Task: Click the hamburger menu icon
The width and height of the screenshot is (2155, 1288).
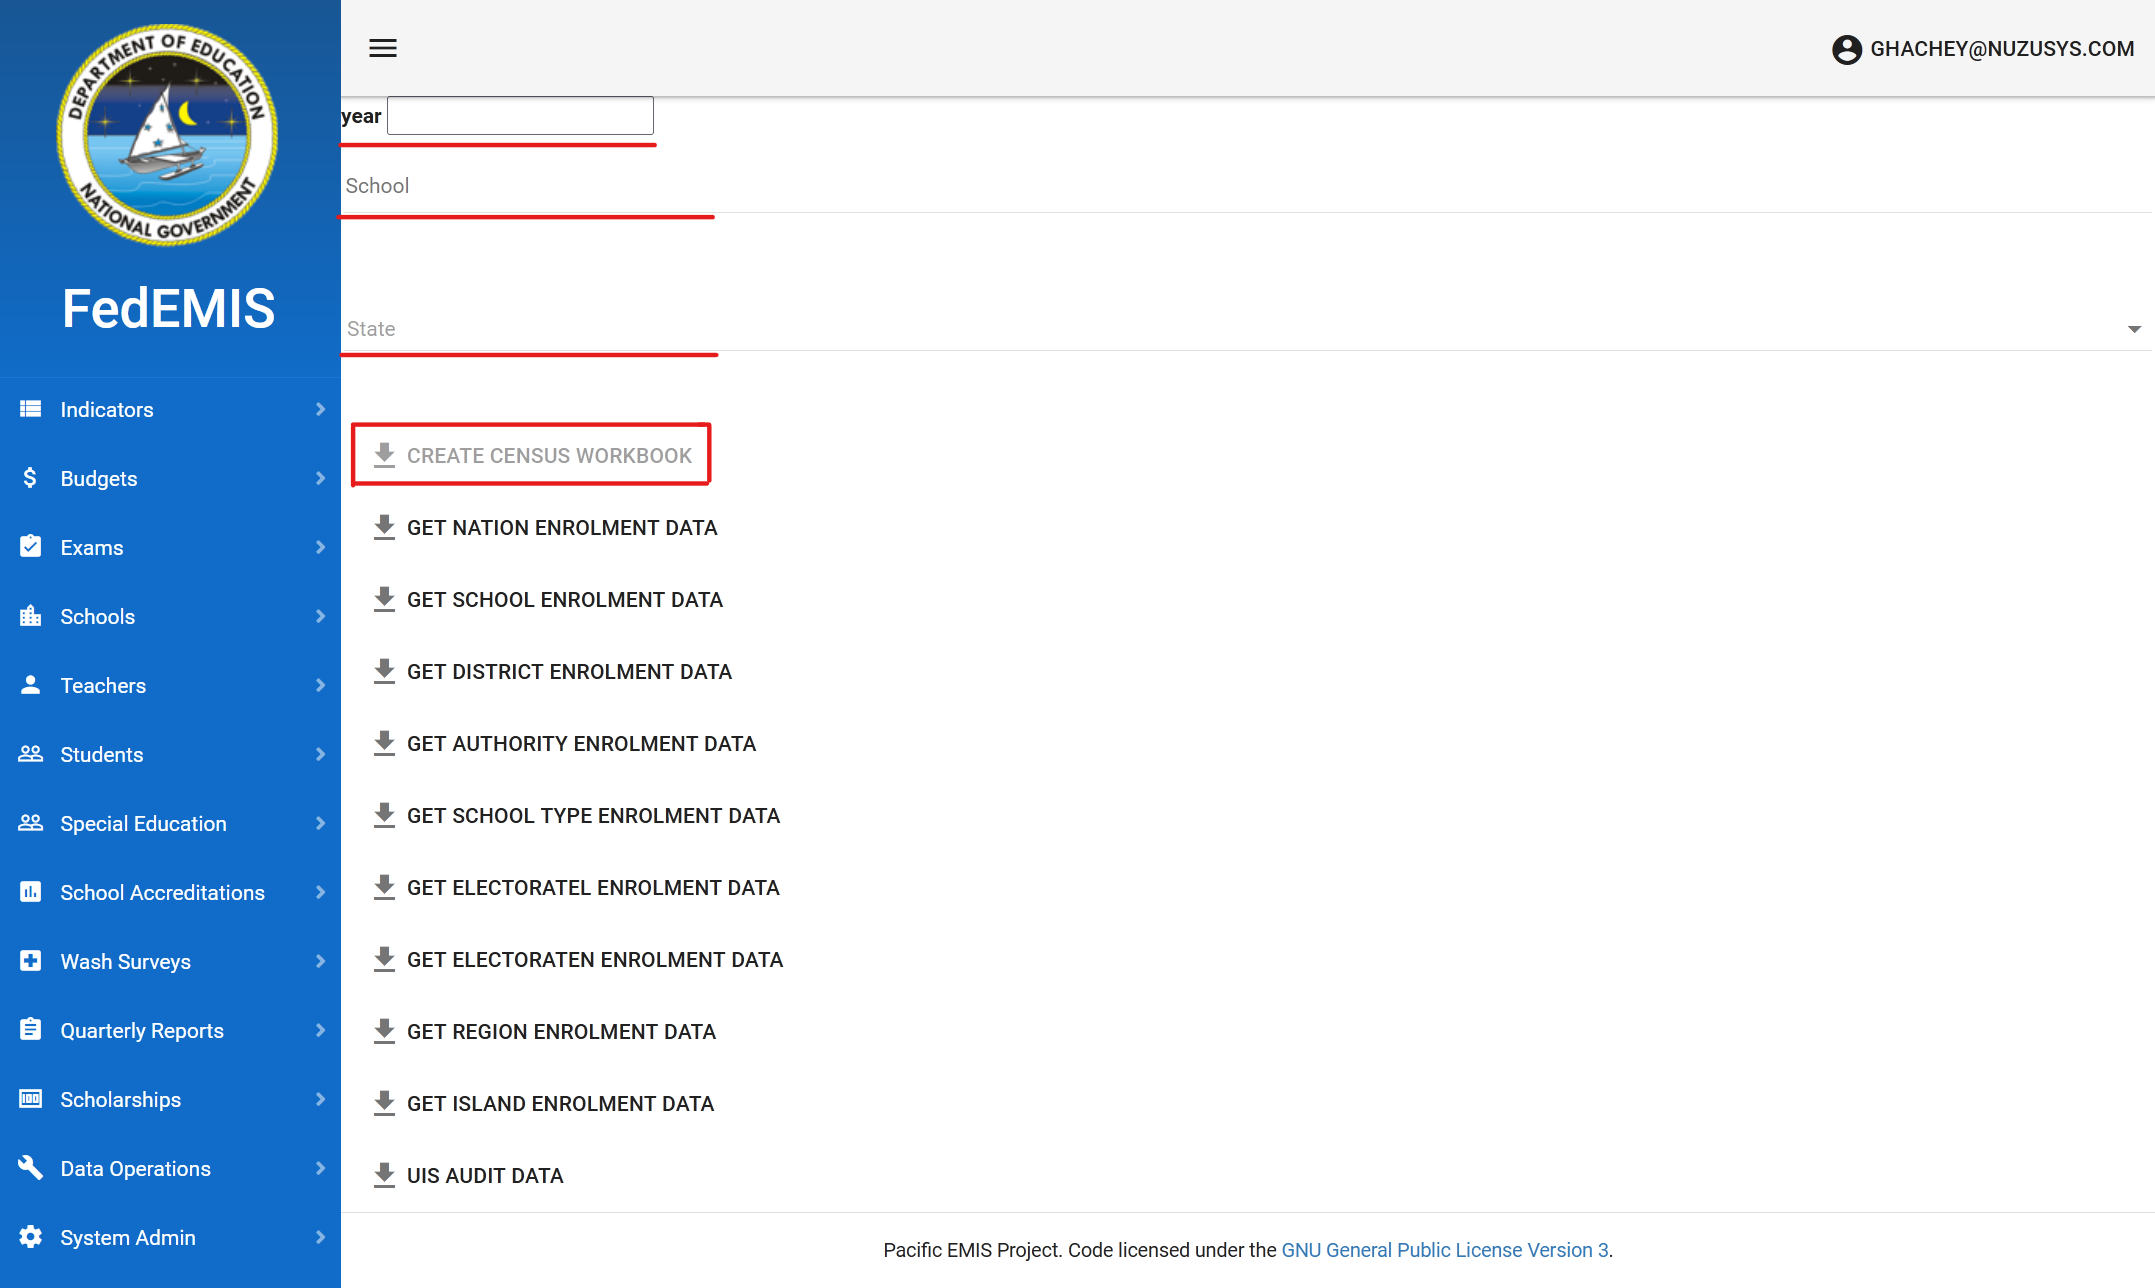Action: click(383, 48)
